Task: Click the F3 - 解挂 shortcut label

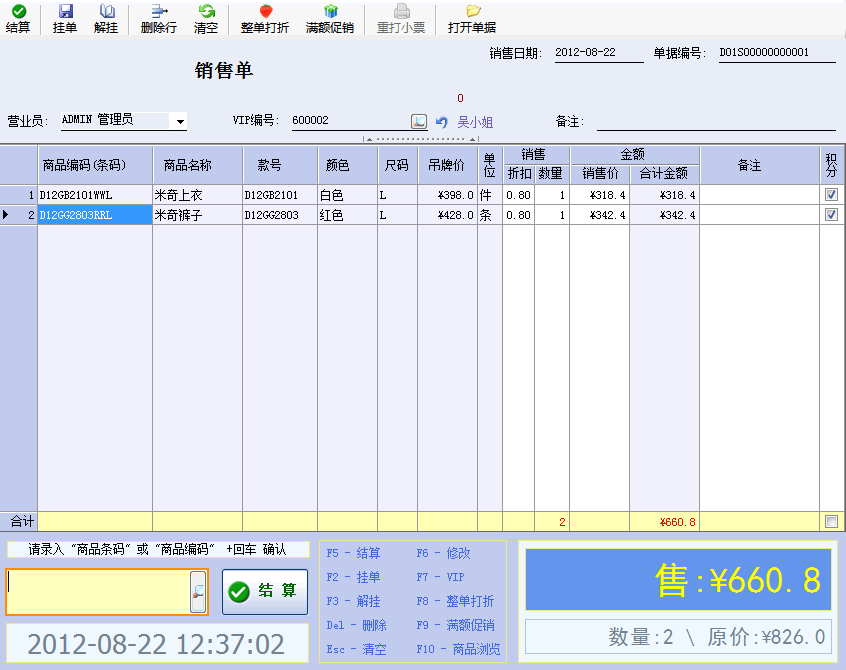Action: [x=353, y=601]
